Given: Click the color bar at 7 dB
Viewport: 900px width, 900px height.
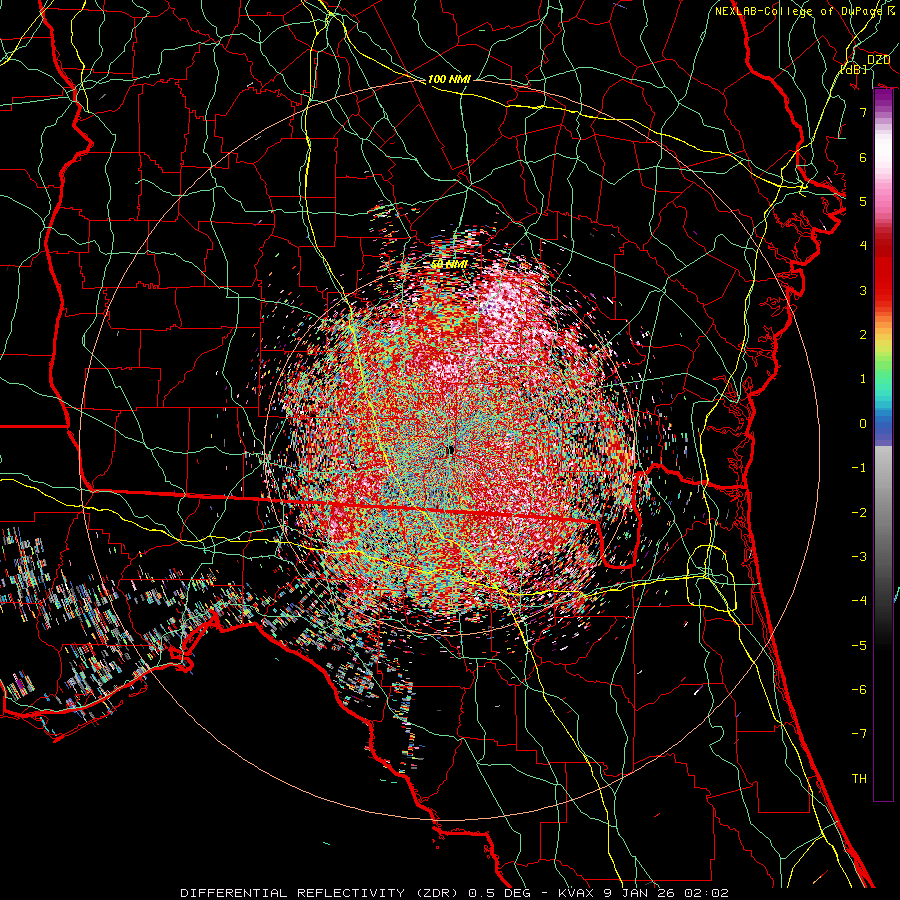Looking at the screenshot, I should click(883, 112).
